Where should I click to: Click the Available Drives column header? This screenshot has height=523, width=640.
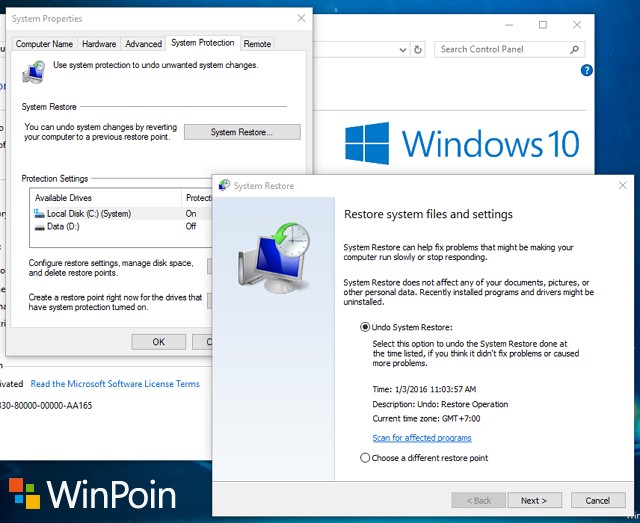coord(106,198)
